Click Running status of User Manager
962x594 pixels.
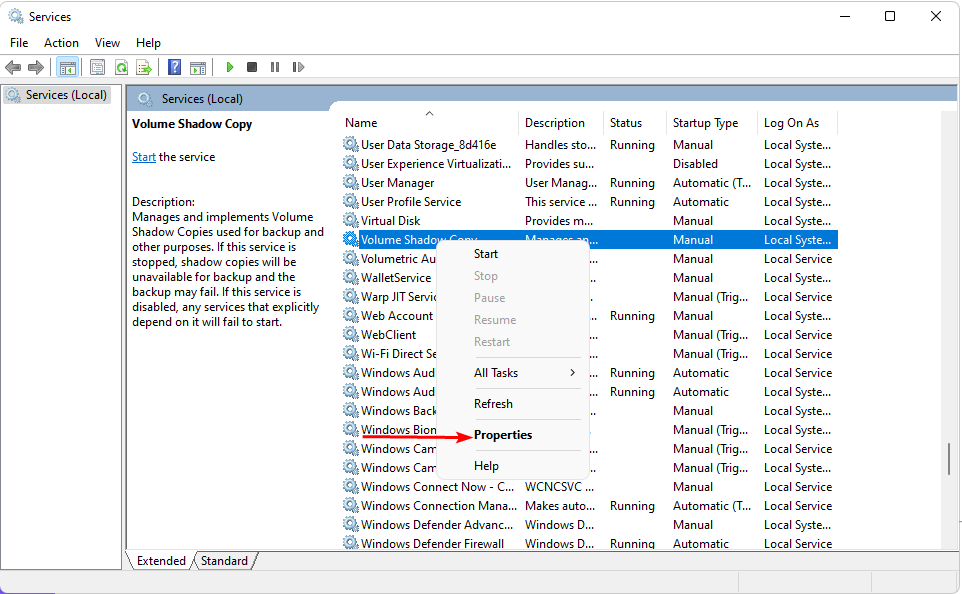632,183
